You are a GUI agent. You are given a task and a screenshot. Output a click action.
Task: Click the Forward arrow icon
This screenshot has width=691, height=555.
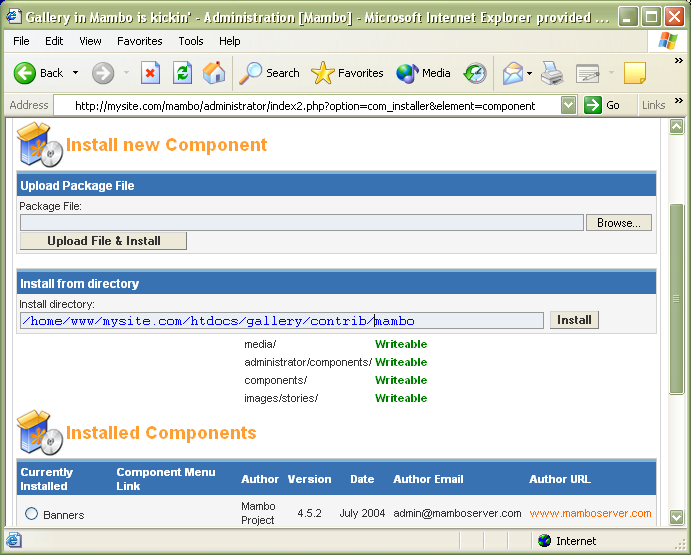click(103, 73)
